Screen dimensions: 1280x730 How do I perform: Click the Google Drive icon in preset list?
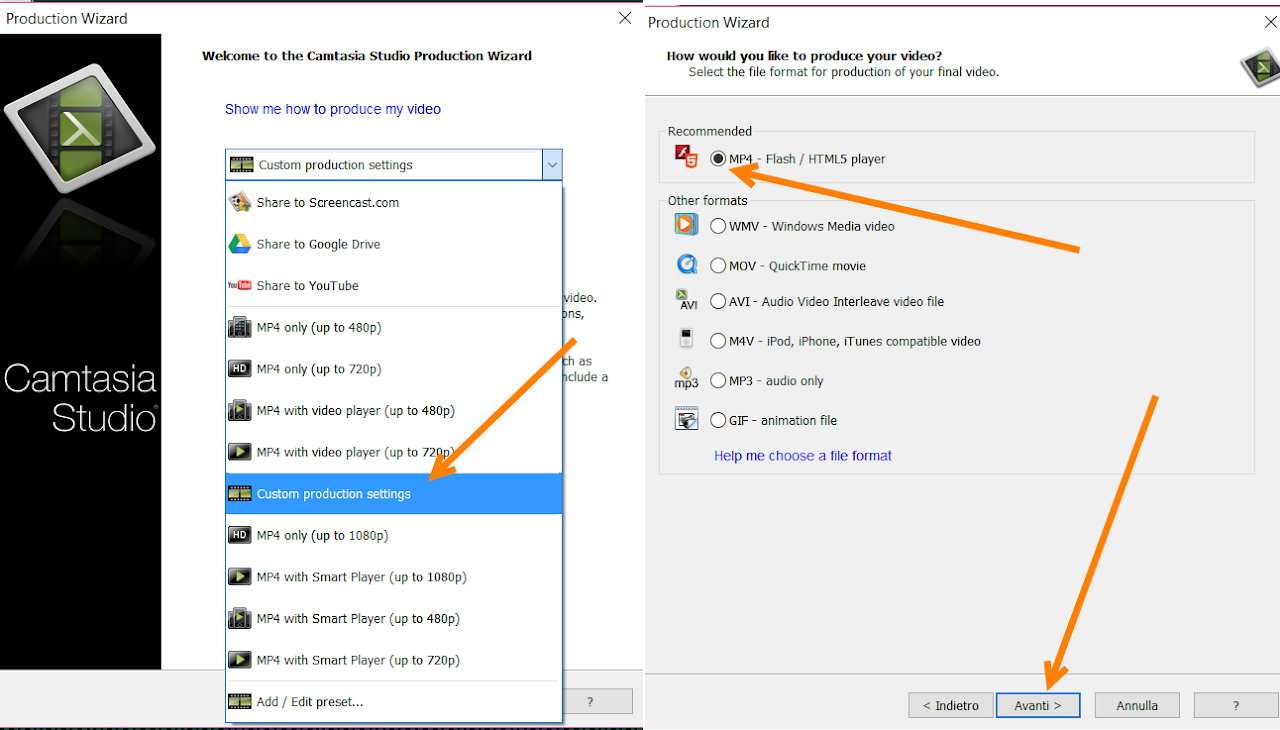pos(240,244)
